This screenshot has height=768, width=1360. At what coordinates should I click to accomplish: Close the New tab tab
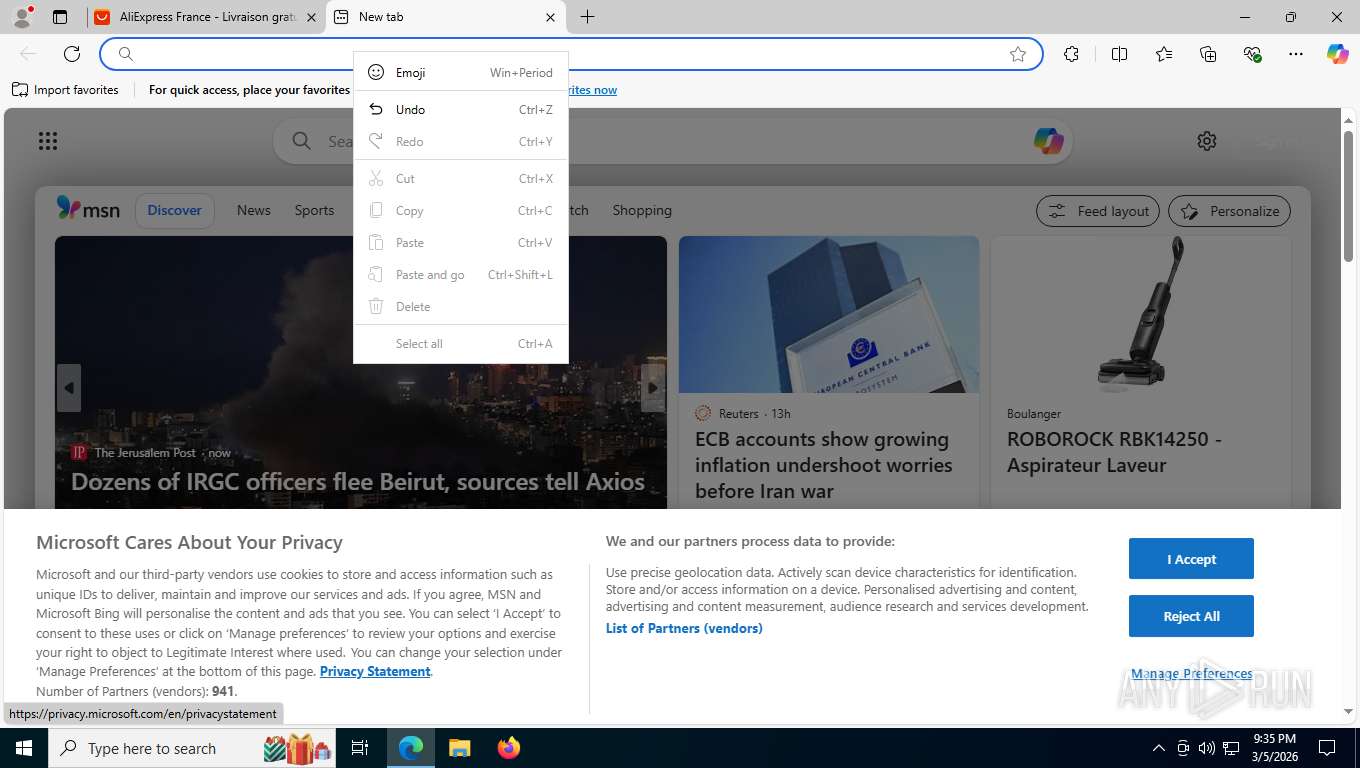tap(550, 17)
